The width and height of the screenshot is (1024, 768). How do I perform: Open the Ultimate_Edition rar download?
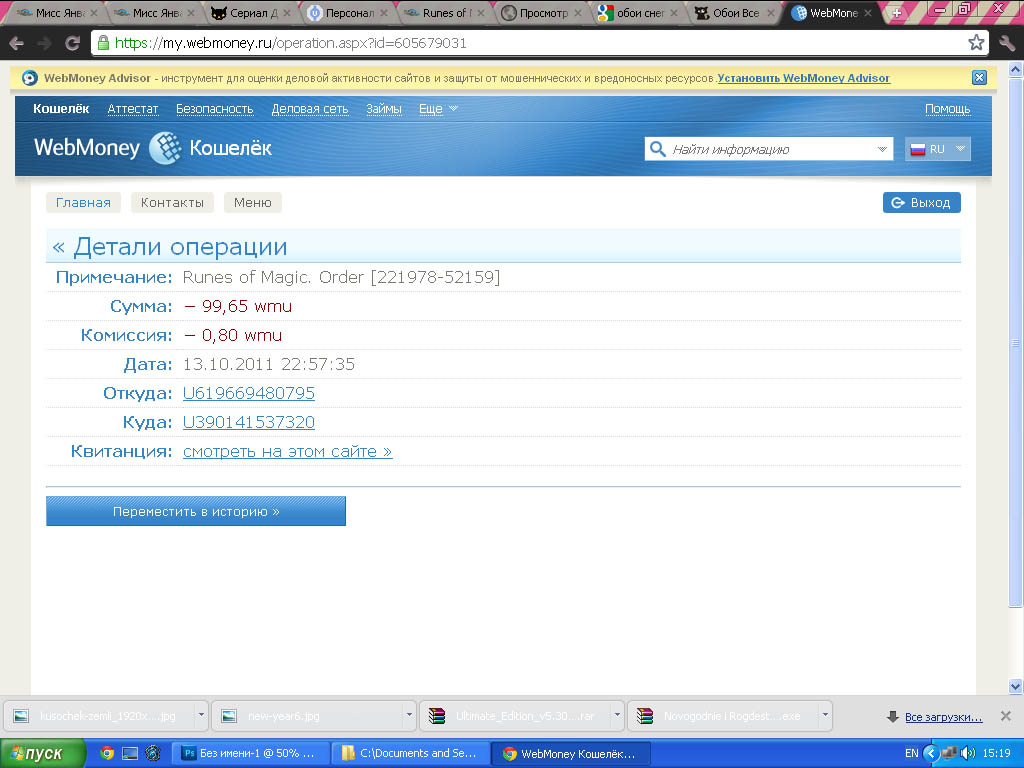[x=515, y=716]
